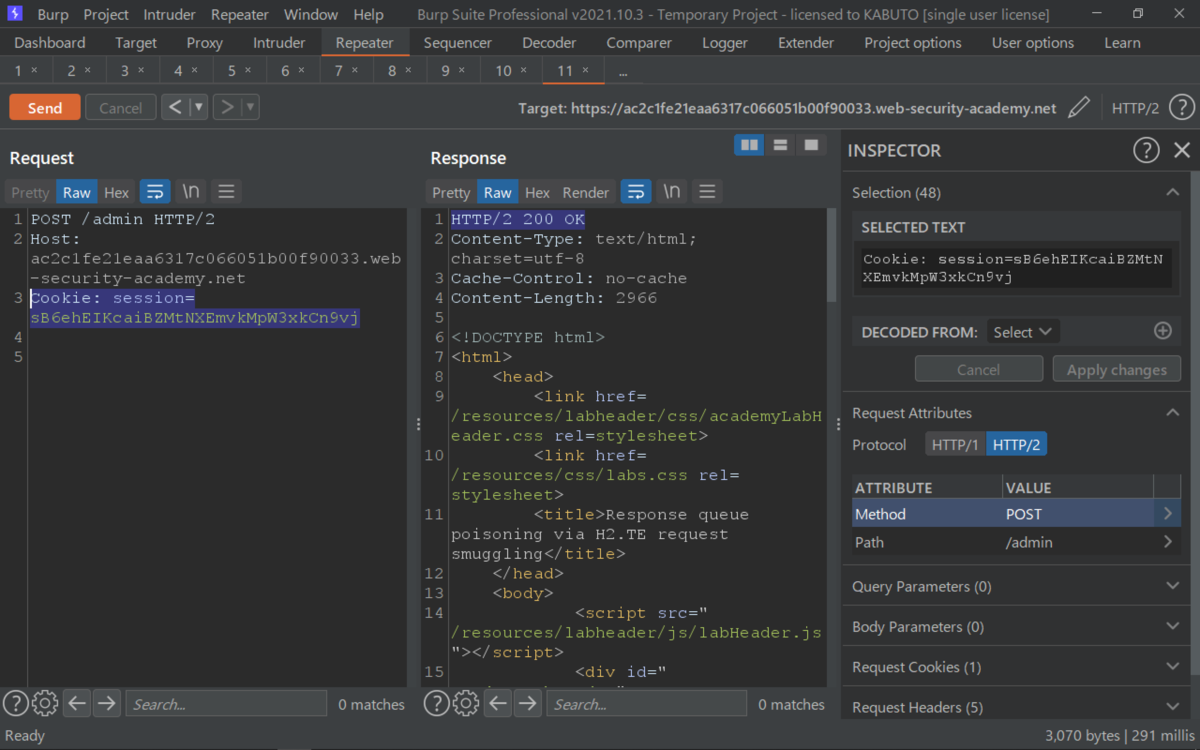Viewport: 1200px width, 750px height.
Task: Open request search settings gear
Action: click(x=45, y=704)
